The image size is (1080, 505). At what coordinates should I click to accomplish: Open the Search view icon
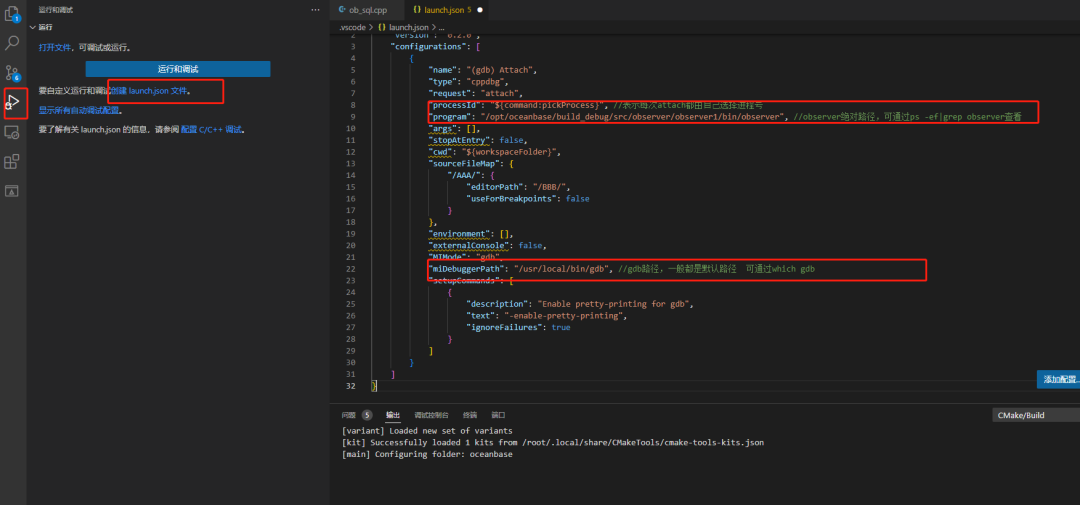tap(12, 43)
